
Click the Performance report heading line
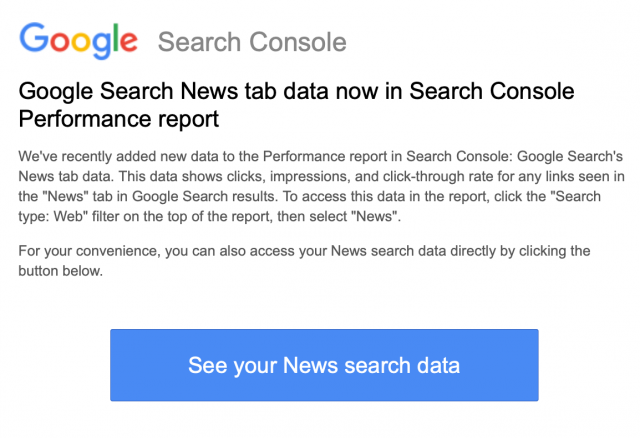pos(119,120)
